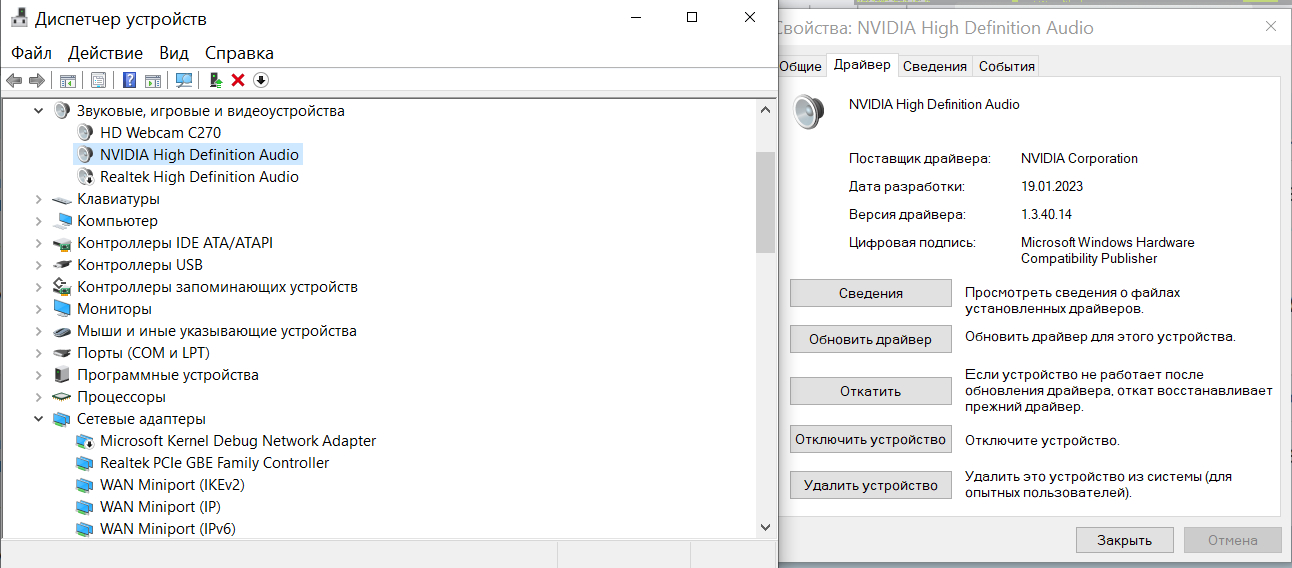Click the black down-arrow disable device icon
Screen dimensions: 1292x568
coord(261,80)
